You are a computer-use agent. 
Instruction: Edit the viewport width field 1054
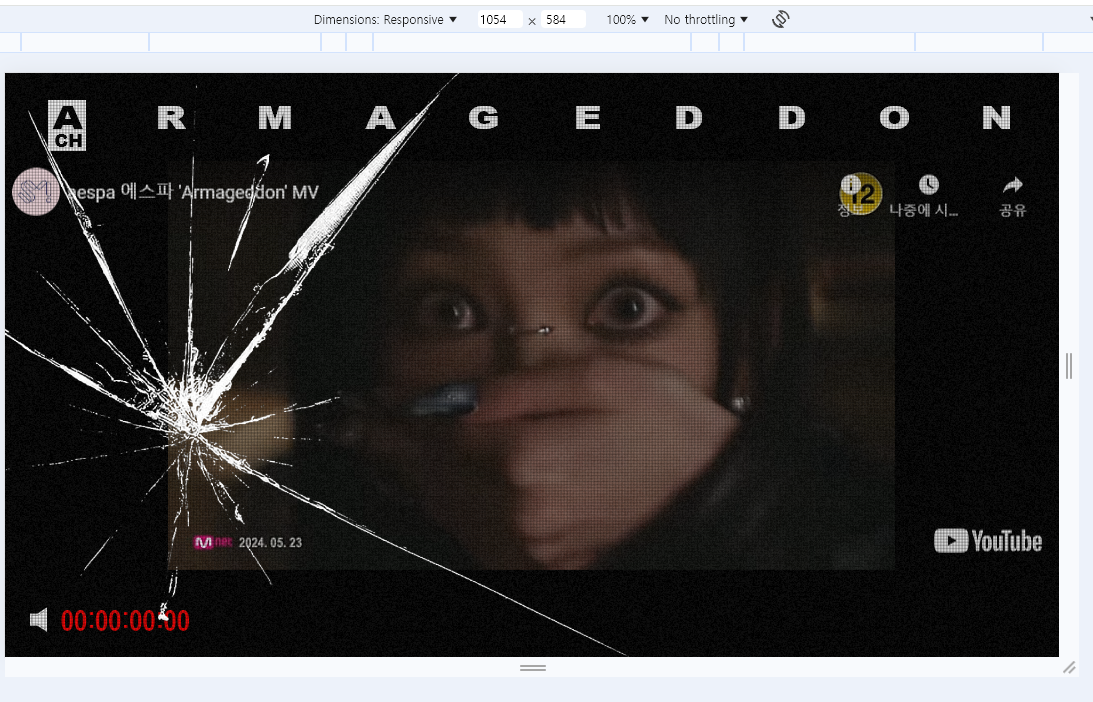coord(499,20)
